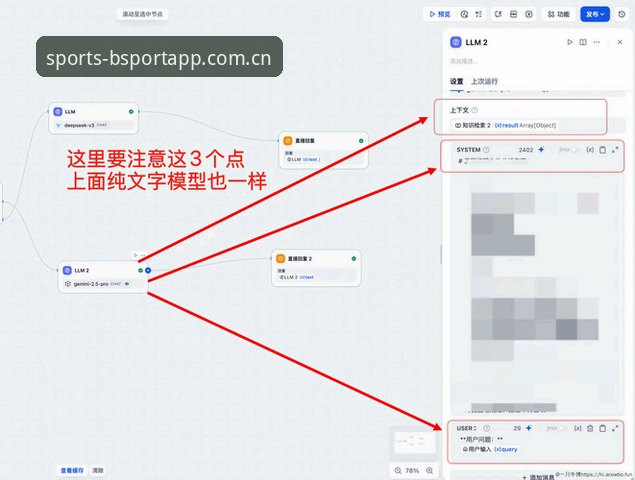Screen dimensions: 635x480
Task: Open the USER role selector dropdown
Action: pyautogui.click(x=467, y=428)
